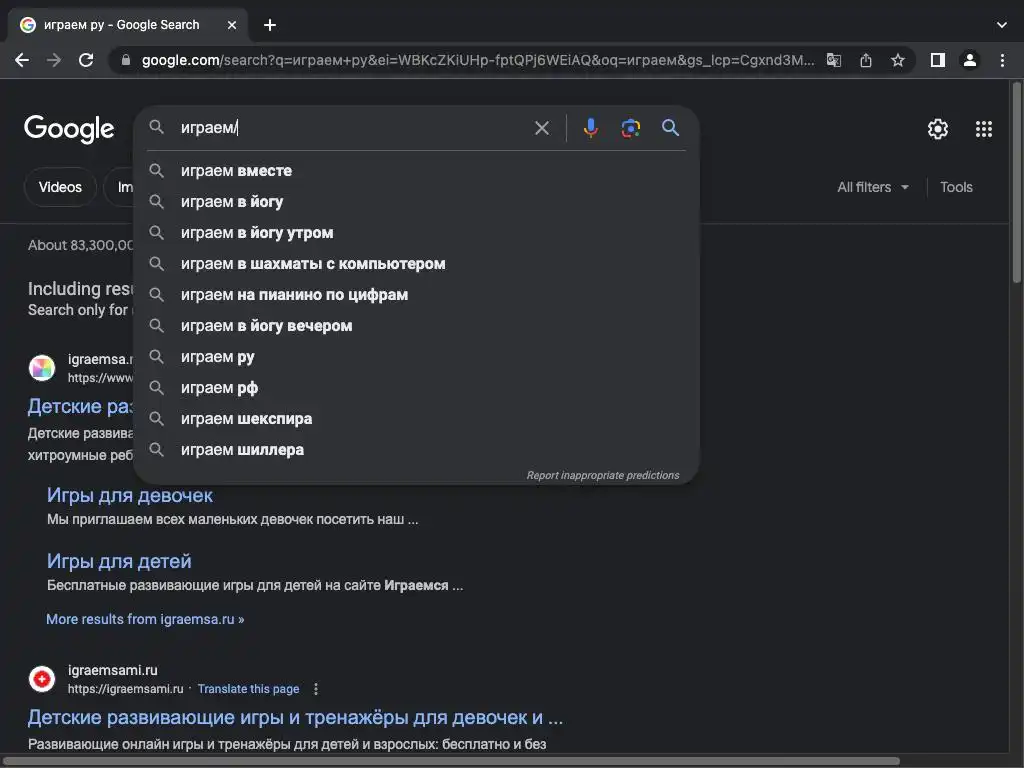Click the igraemsa.ru site favicon

click(x=42, y=368)
